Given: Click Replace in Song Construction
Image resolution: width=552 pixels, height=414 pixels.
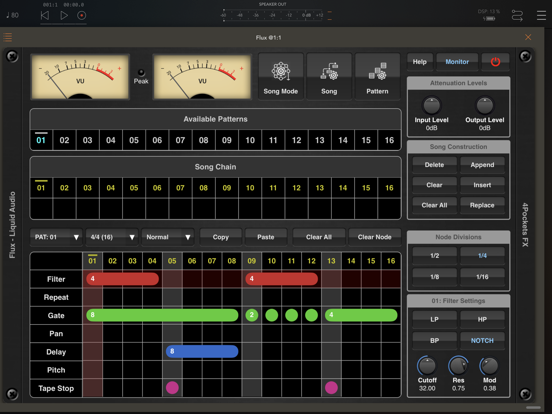Looking at the screenshot, I should coord(482,205).
